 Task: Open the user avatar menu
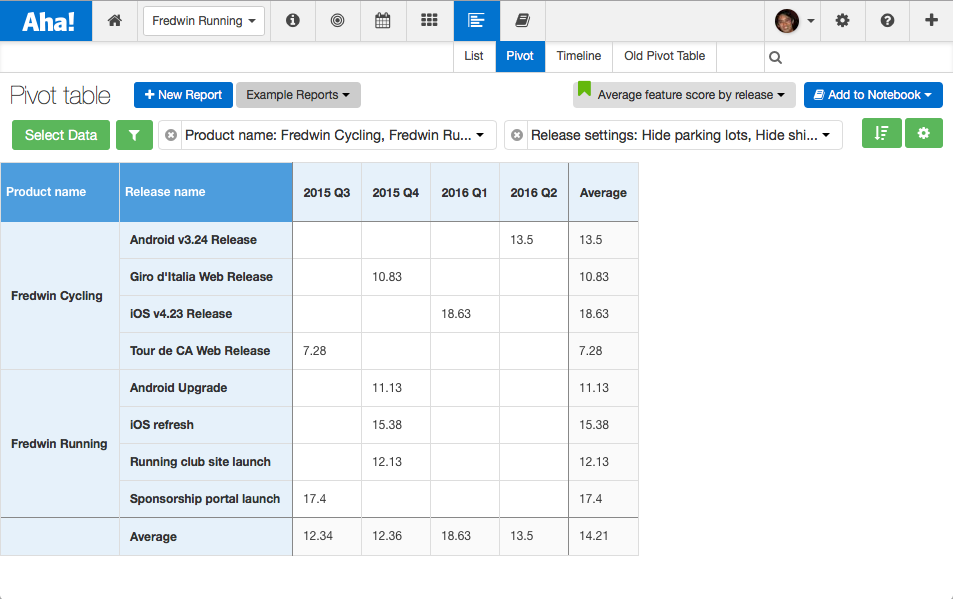click(x=794, y=21)
